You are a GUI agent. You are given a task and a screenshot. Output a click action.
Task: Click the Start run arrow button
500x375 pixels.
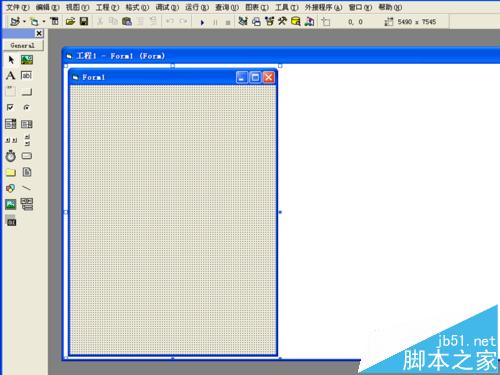(x=202, y=22)
